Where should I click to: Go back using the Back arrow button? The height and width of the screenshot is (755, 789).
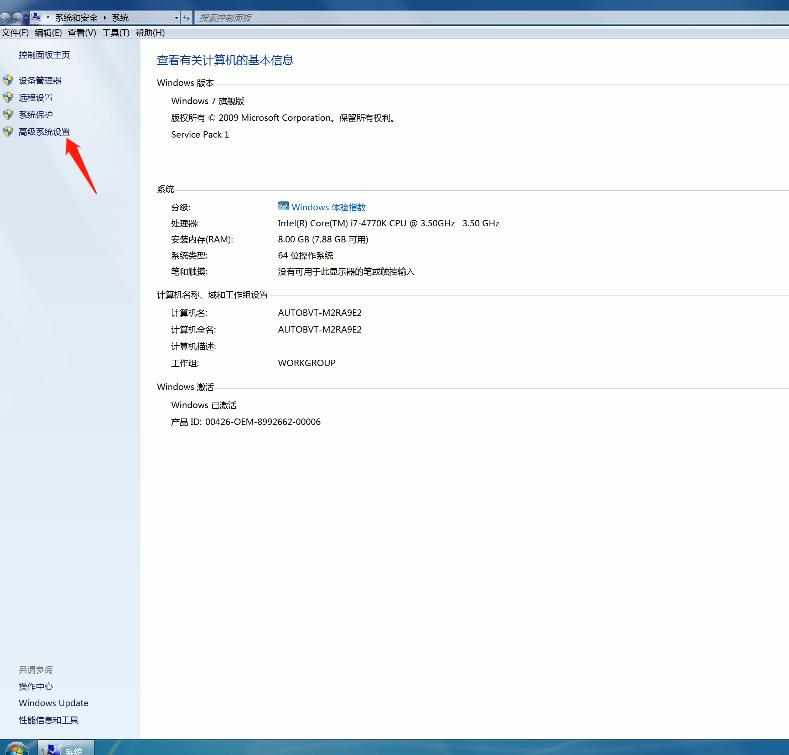click(5, 18)
